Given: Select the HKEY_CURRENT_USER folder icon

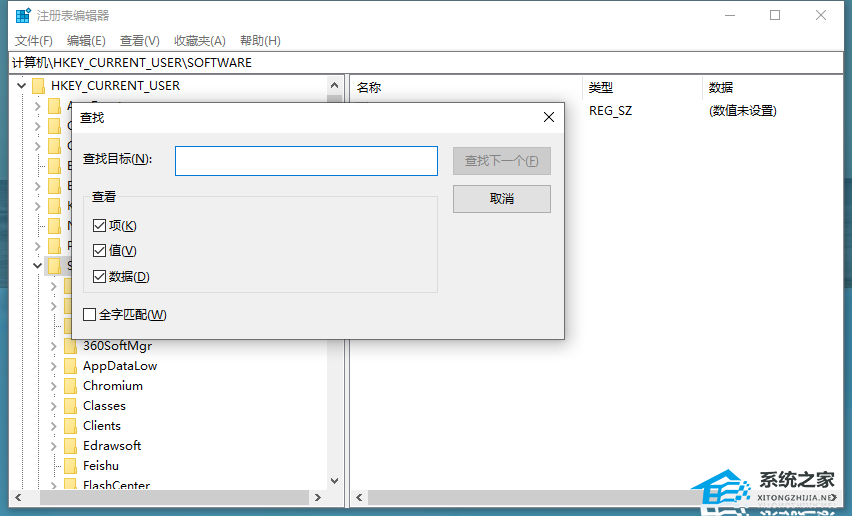Looking at the screenshot, I should point(39,86).
